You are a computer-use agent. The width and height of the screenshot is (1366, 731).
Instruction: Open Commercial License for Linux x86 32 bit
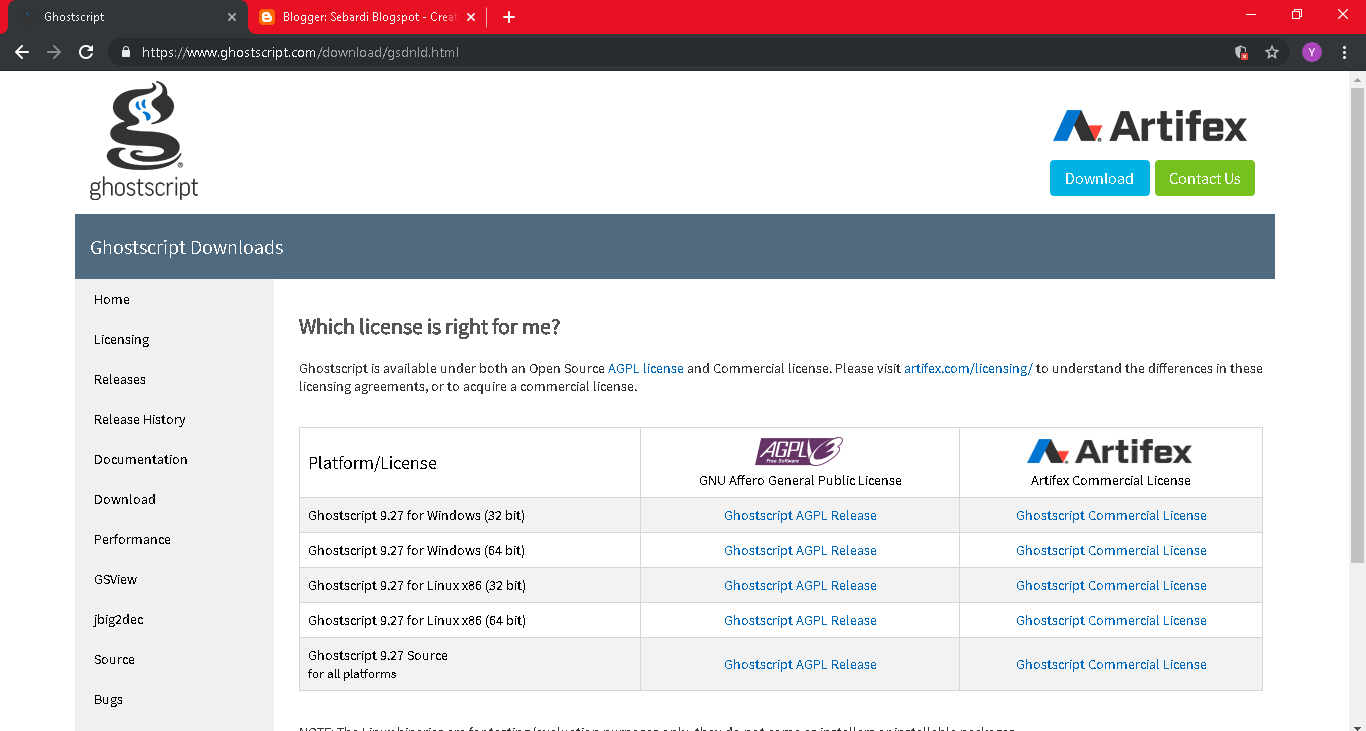(x=1111, y=585)
